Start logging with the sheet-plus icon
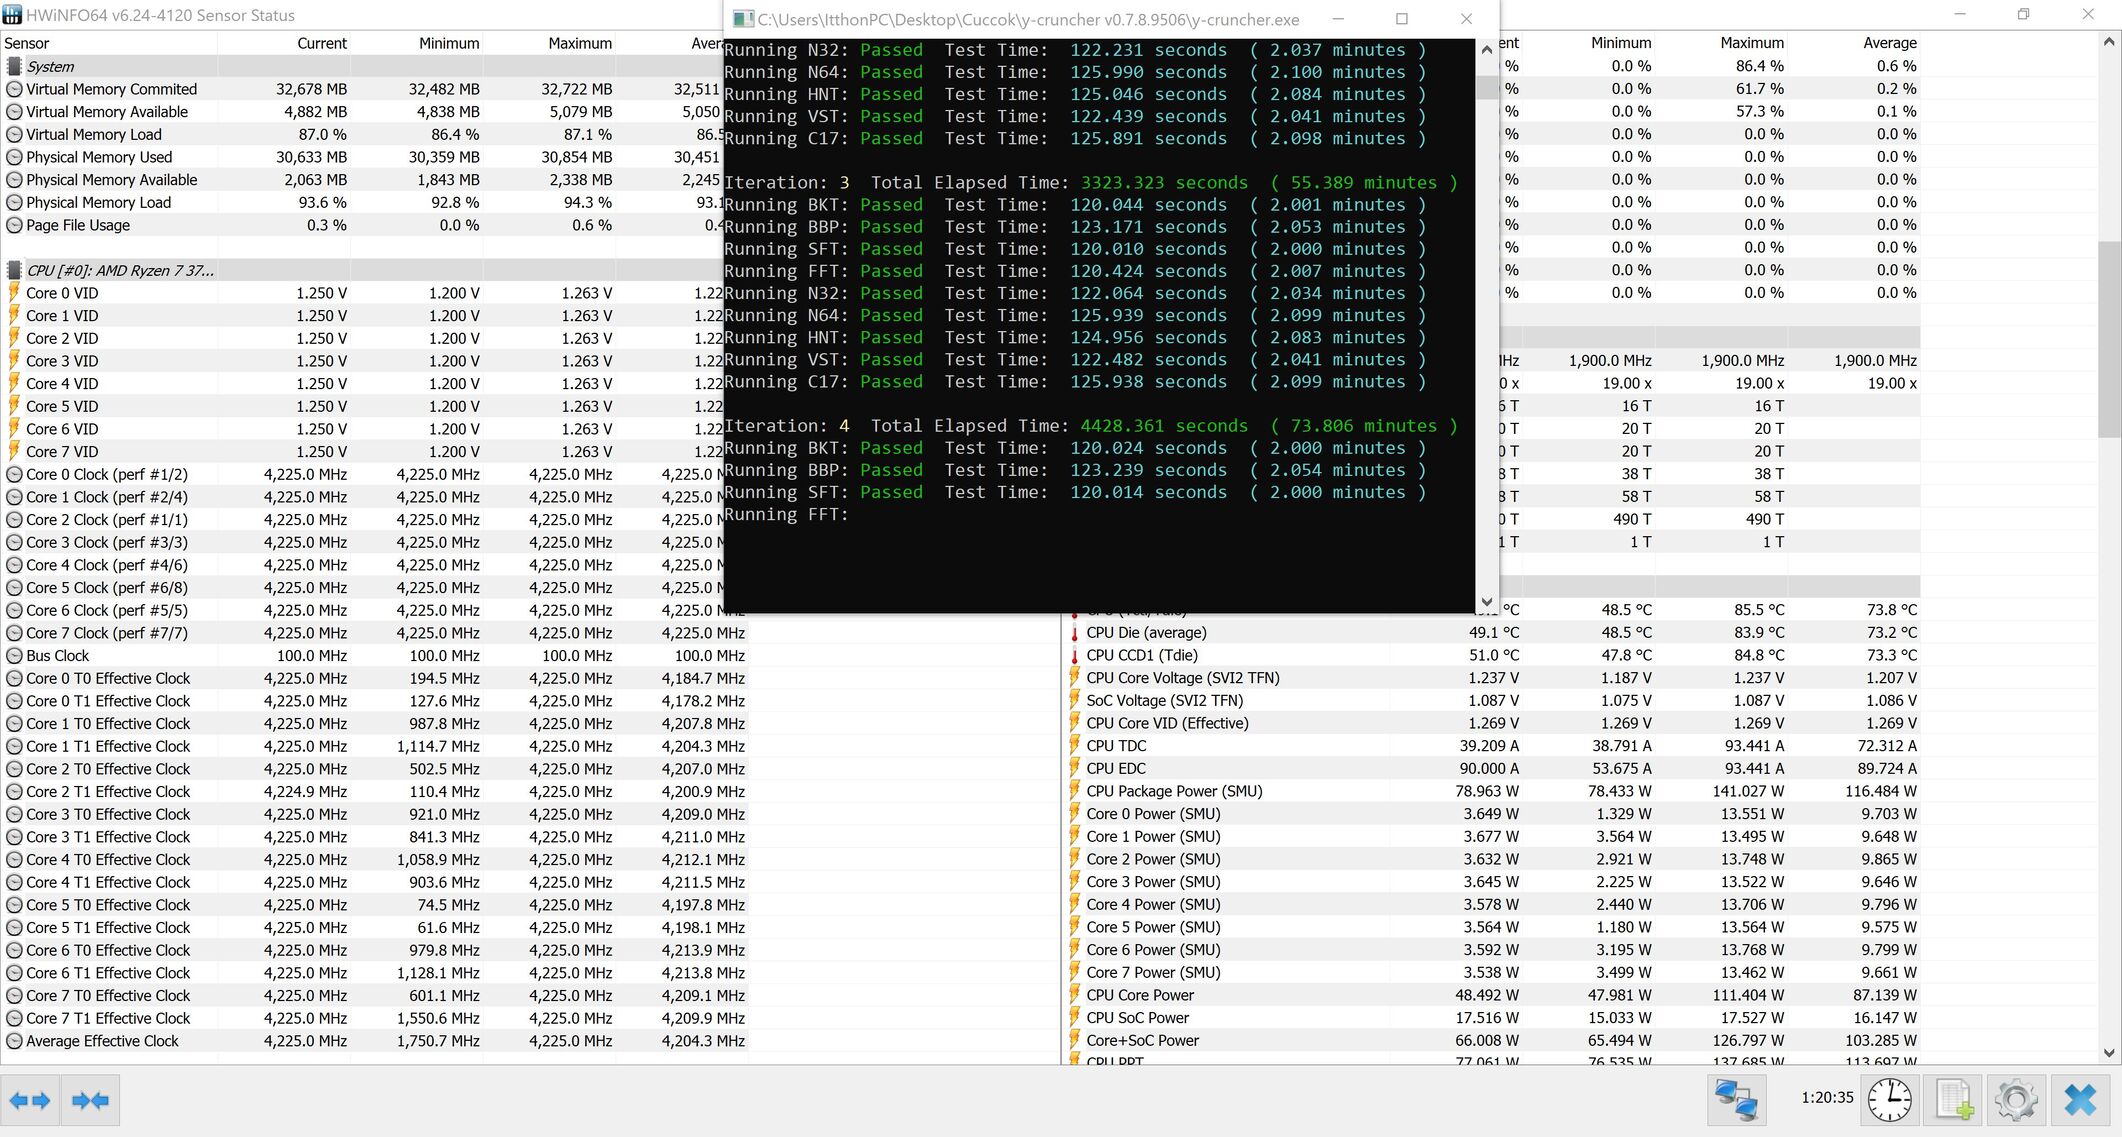The height and width of the screenshot is (1137, 2122). (x=1954, y=1100)
